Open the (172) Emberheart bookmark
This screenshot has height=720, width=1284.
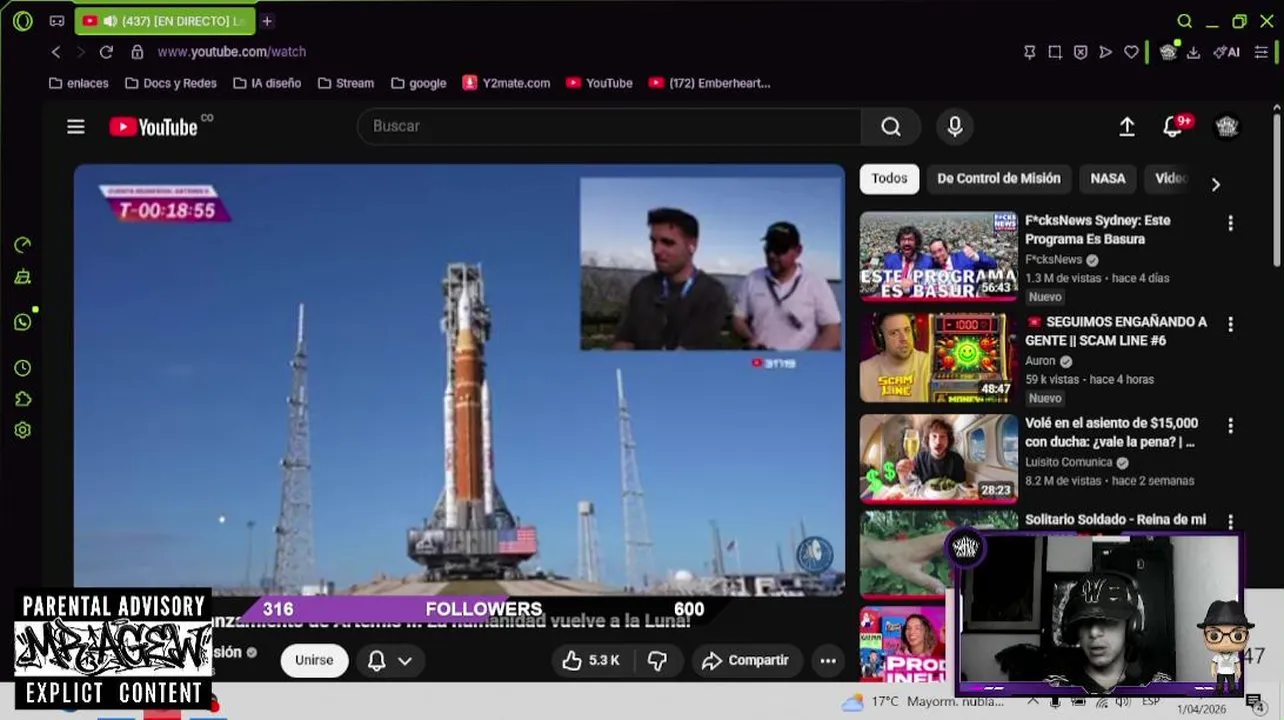709,83
